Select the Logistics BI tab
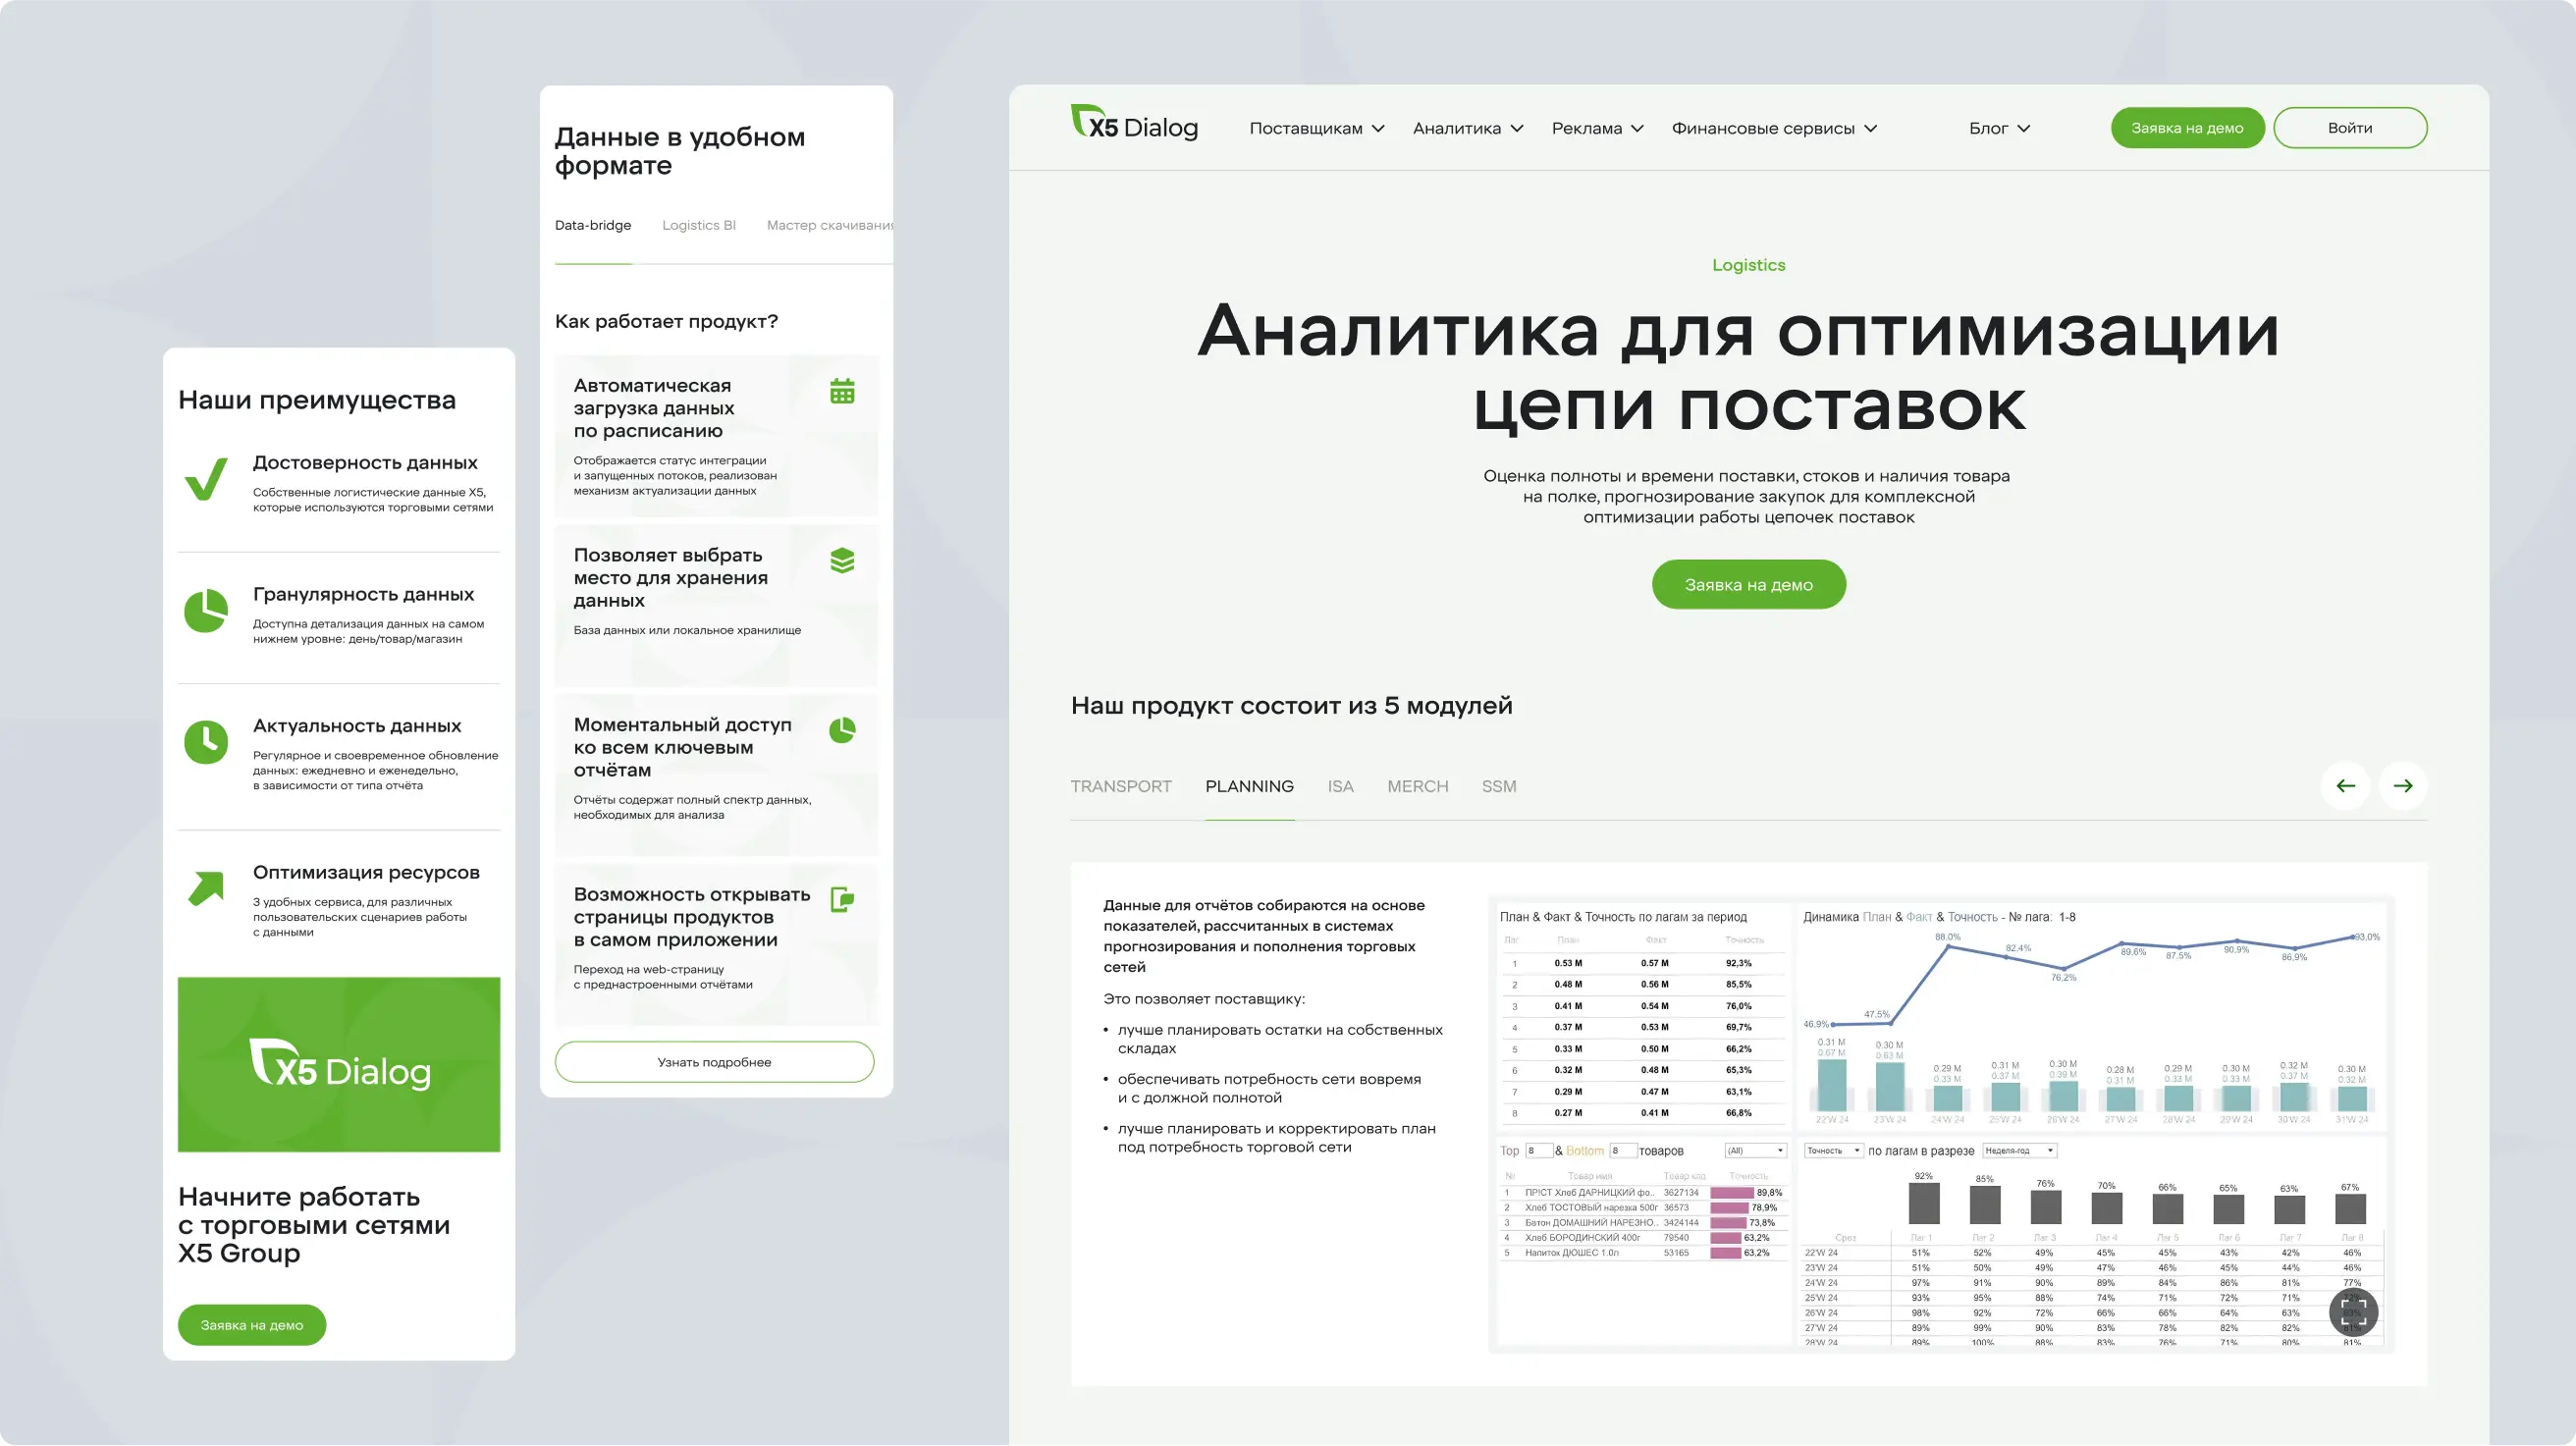2576x1446 pixels. coord(698,225)
